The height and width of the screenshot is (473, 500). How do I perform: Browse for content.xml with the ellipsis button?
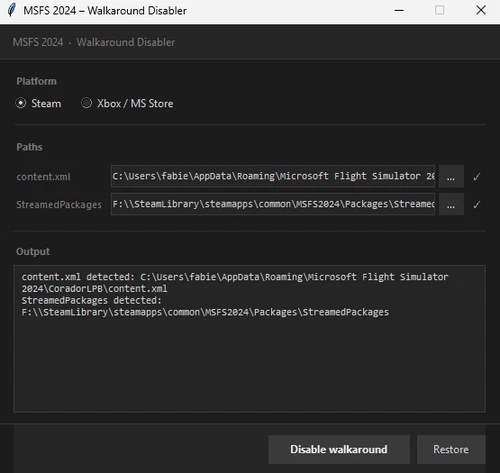click(451, 176)
